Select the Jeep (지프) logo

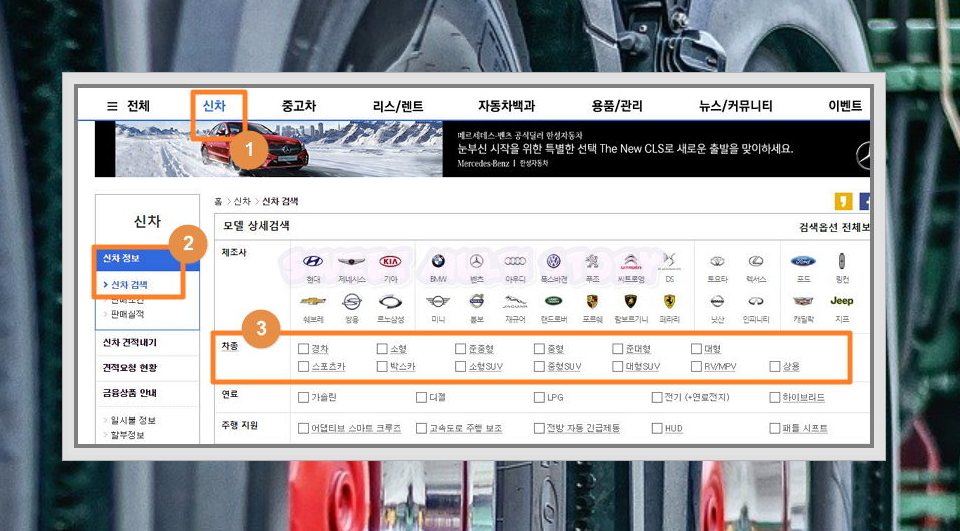coord(842,301)
